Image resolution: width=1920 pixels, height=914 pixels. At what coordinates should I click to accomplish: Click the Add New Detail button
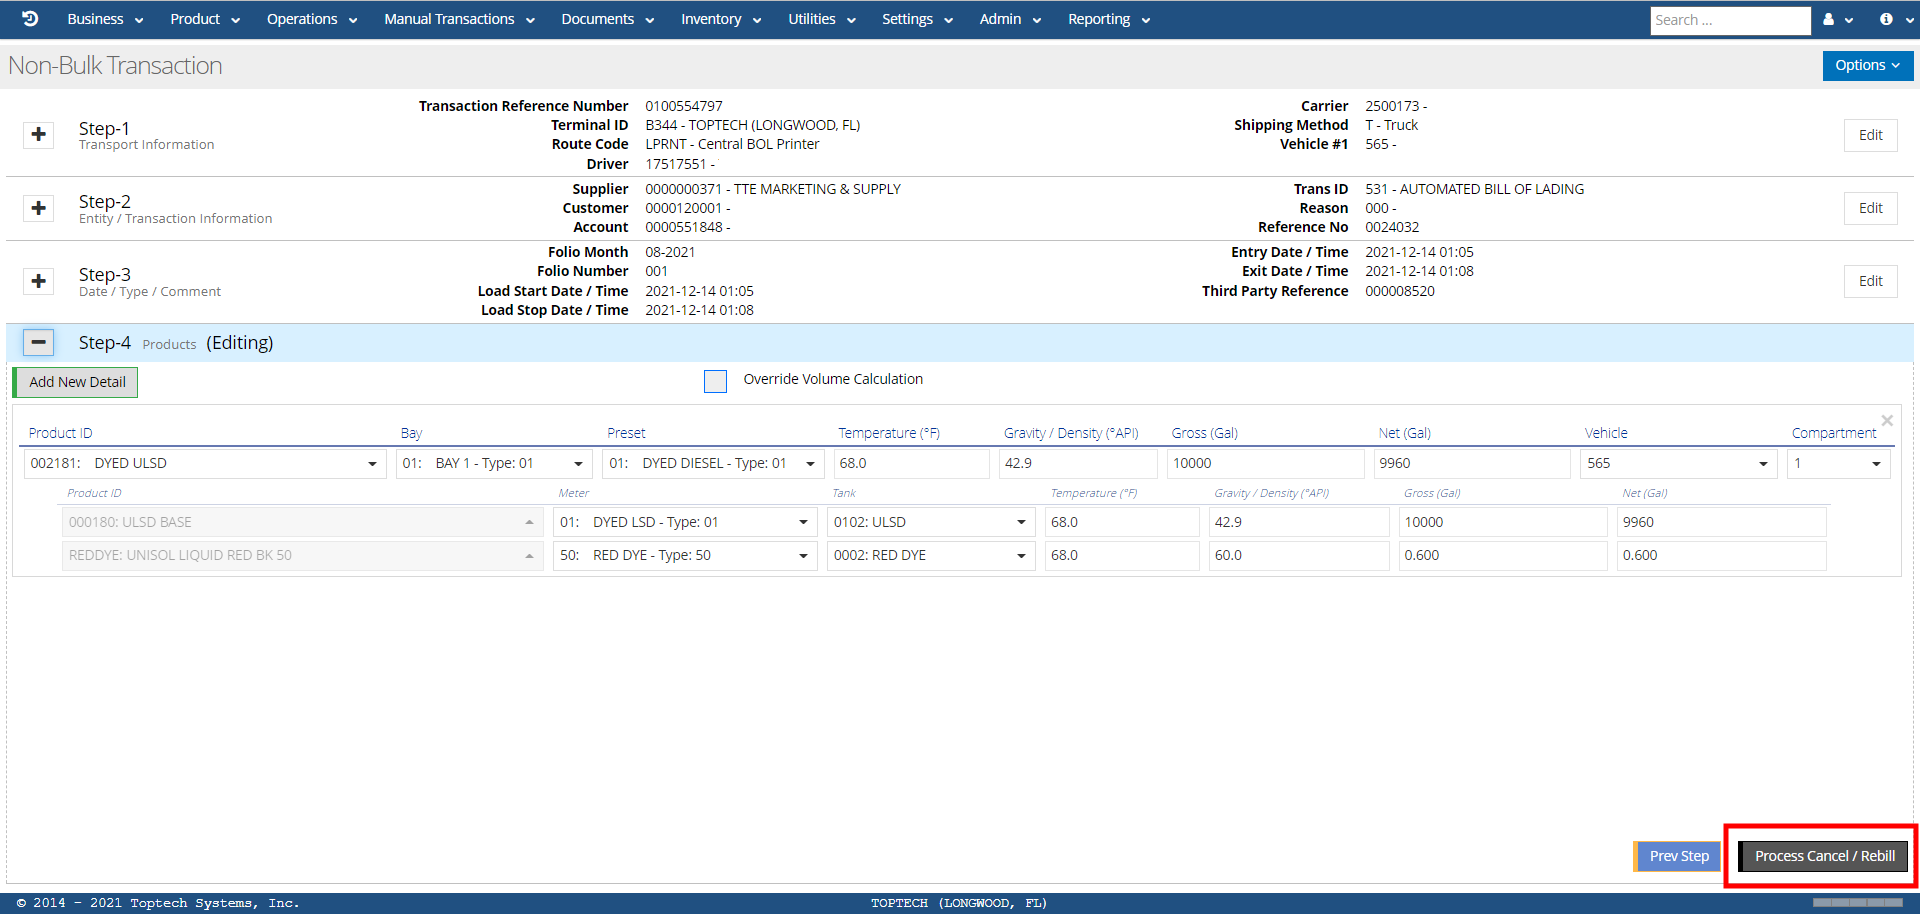[x=77, y=382]
